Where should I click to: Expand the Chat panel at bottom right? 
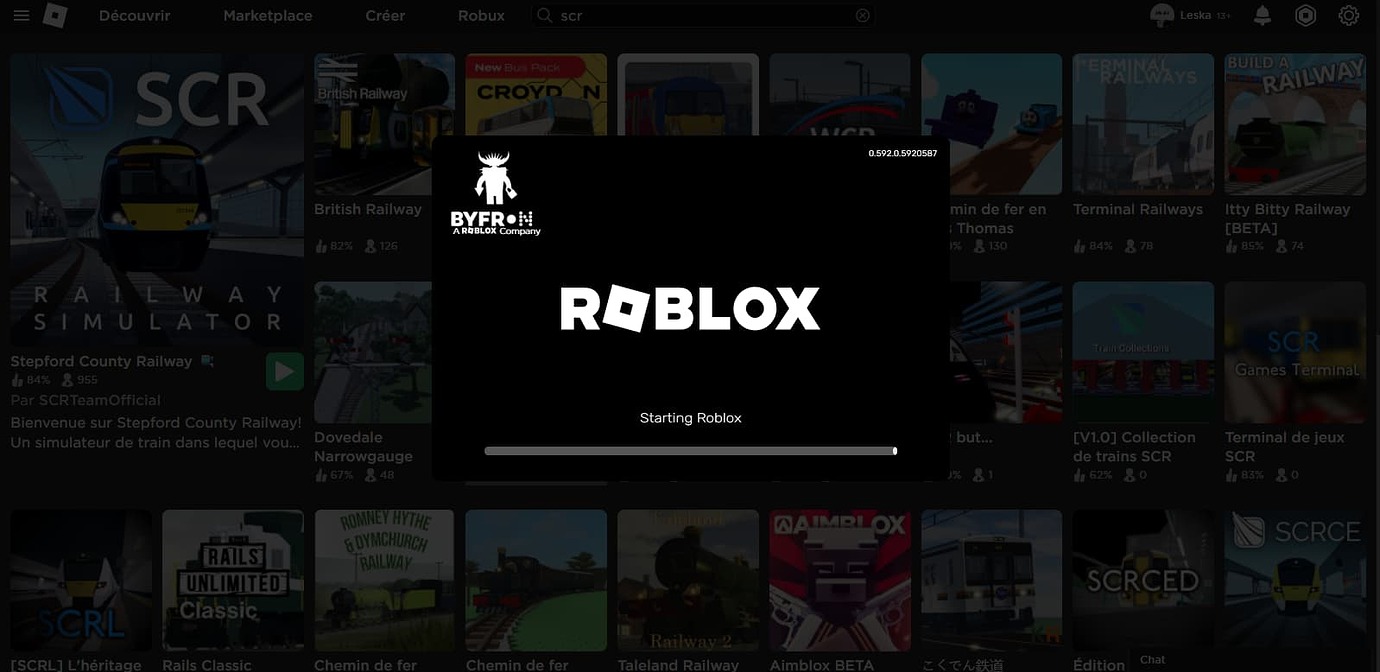click(x=1152, y=659)
